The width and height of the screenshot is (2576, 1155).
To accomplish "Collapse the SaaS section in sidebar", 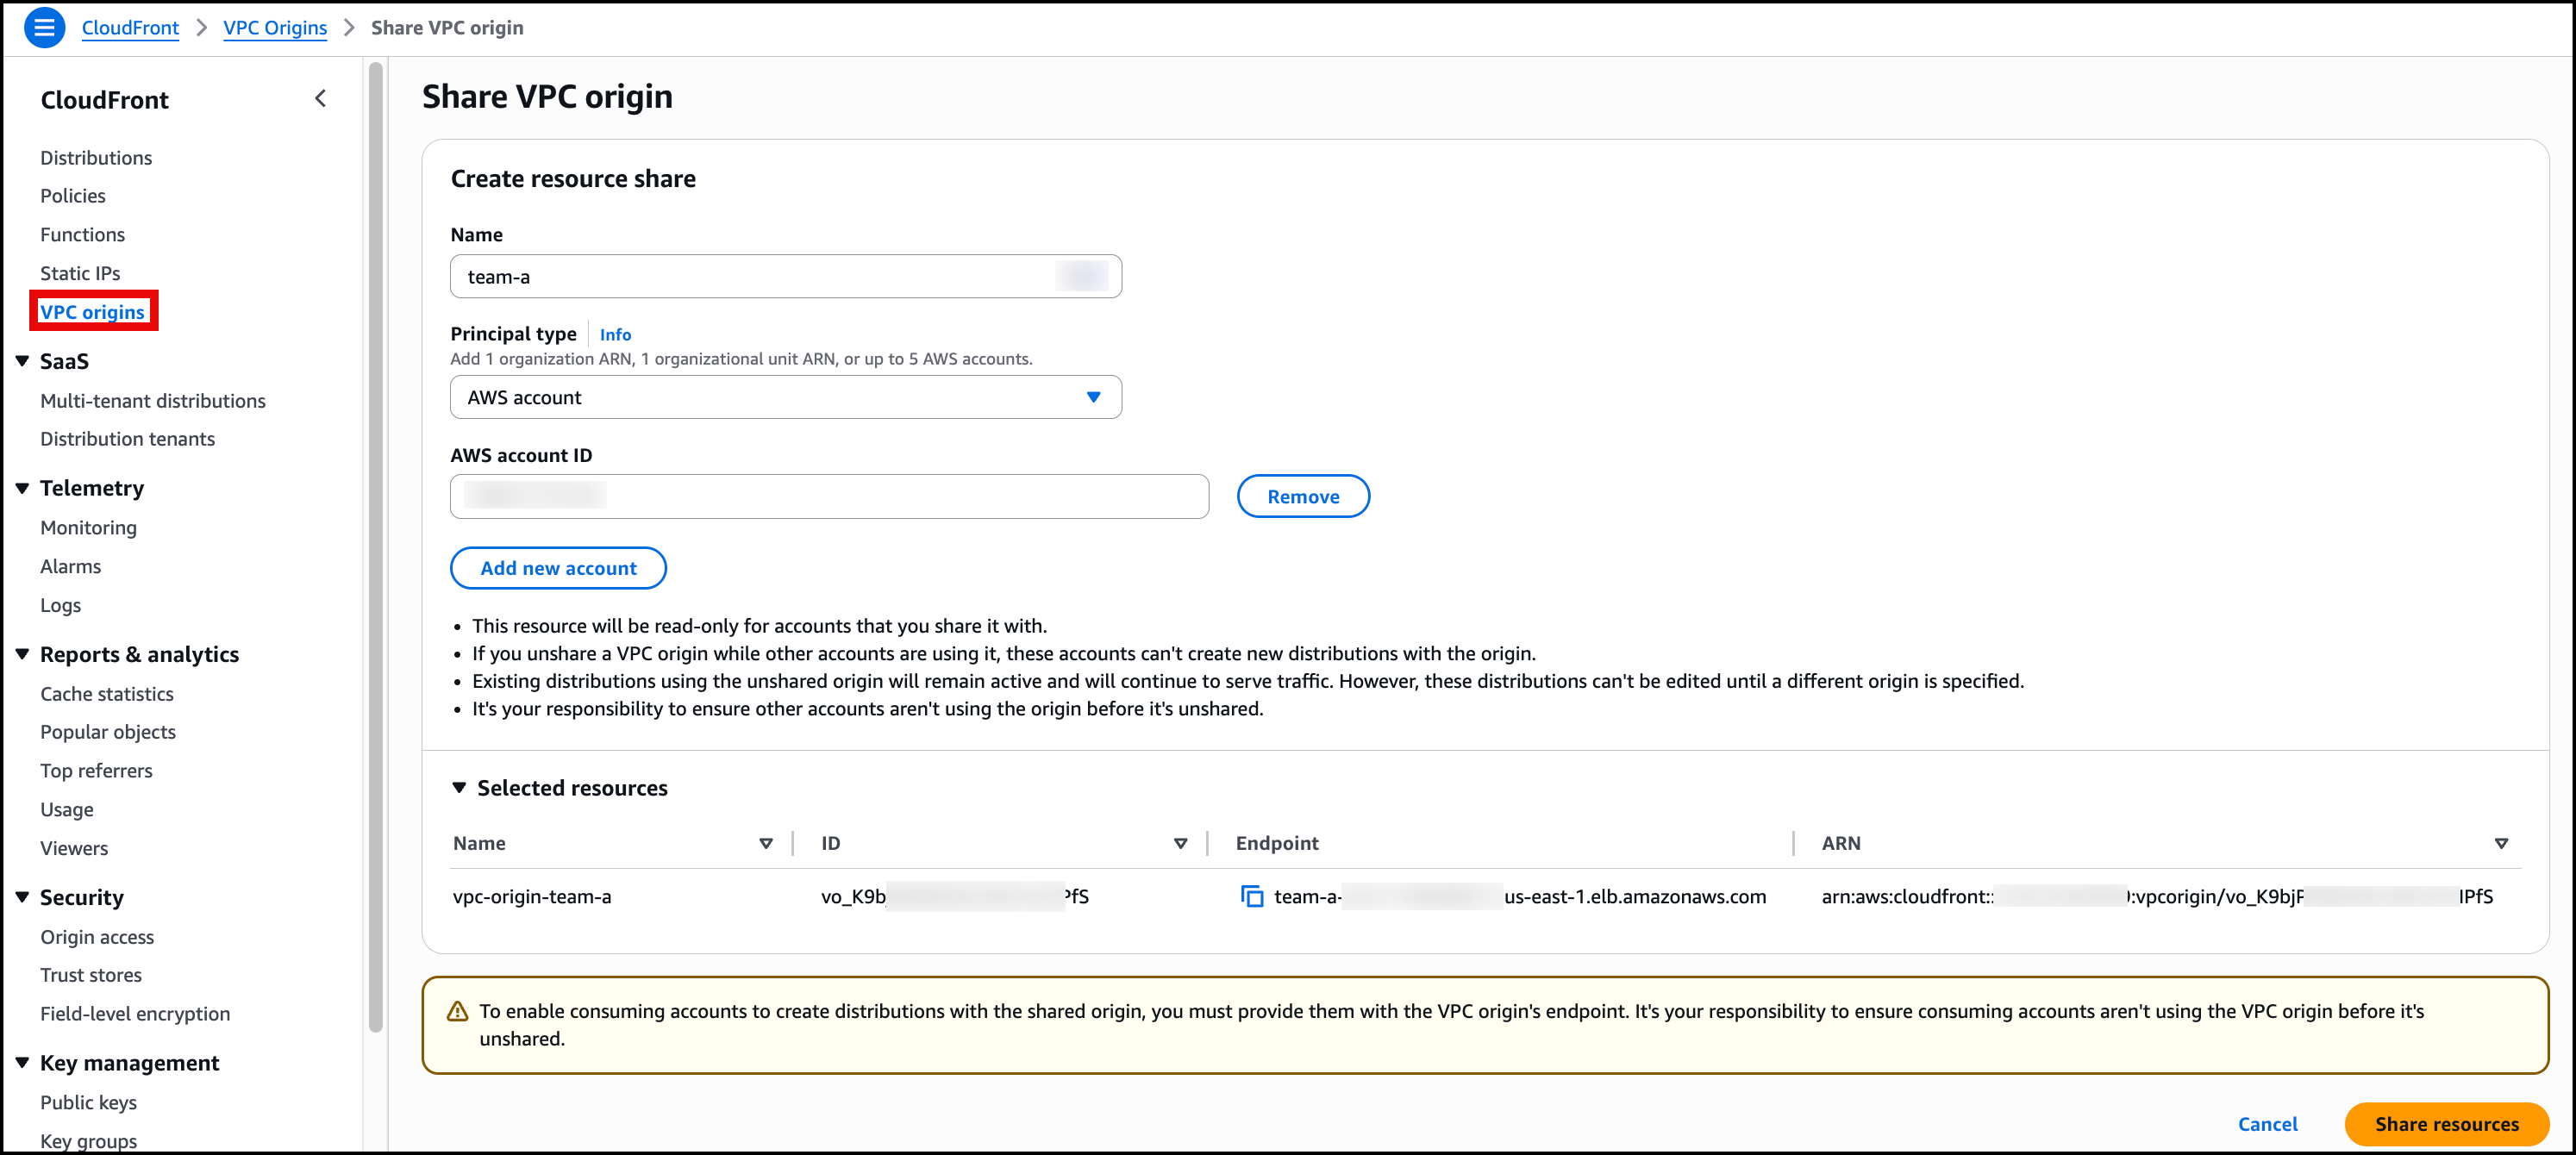I will [22, 361].
